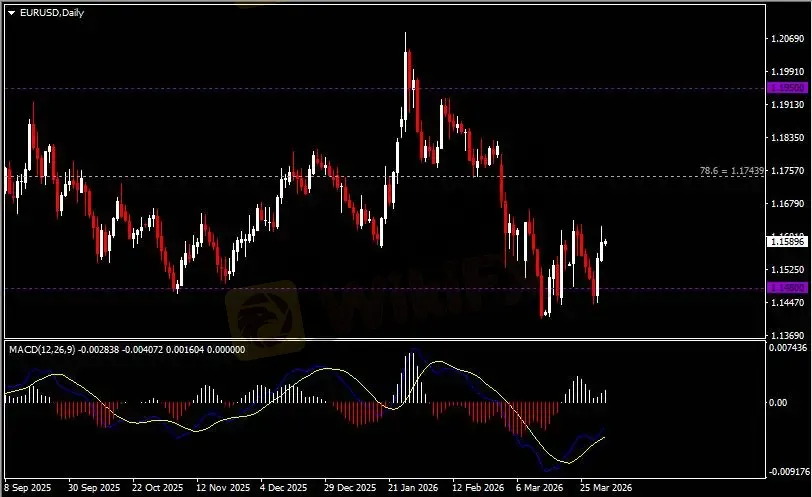Click the current price label 1.15896

pos(784,241)
